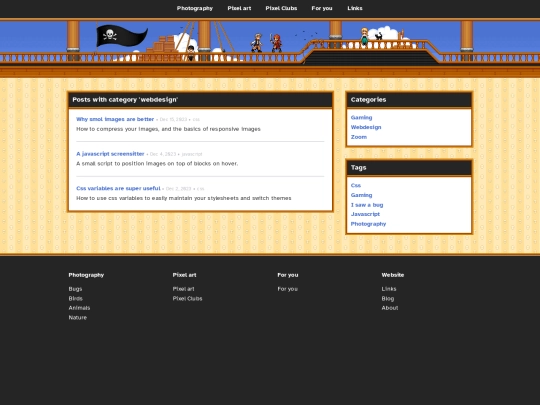This screenshot has height=405, width=540.
Task: Select Css in Tags panel
Action: pyautogui.click(x=356, y=185)
